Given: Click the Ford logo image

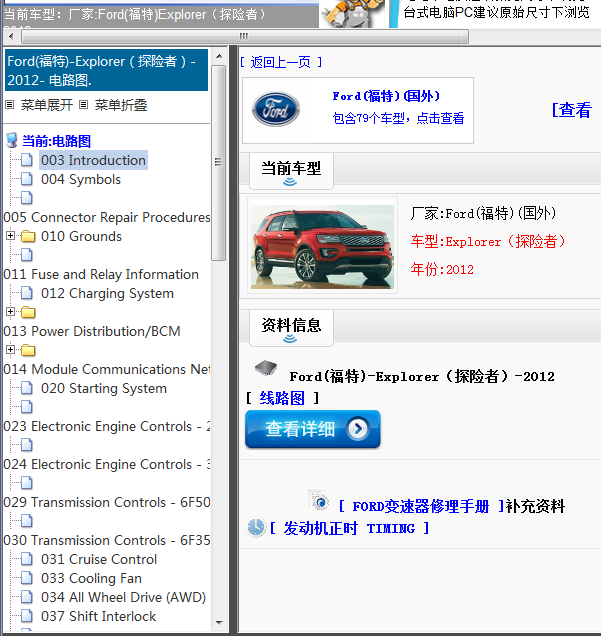Looking at the screenshot, I should click(276, 109).
